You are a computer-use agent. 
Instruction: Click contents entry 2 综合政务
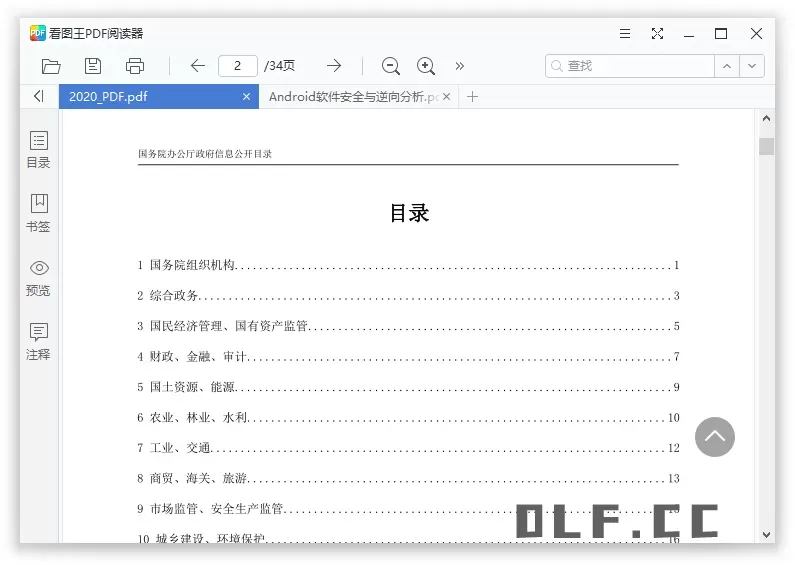[x=408, y=295]
